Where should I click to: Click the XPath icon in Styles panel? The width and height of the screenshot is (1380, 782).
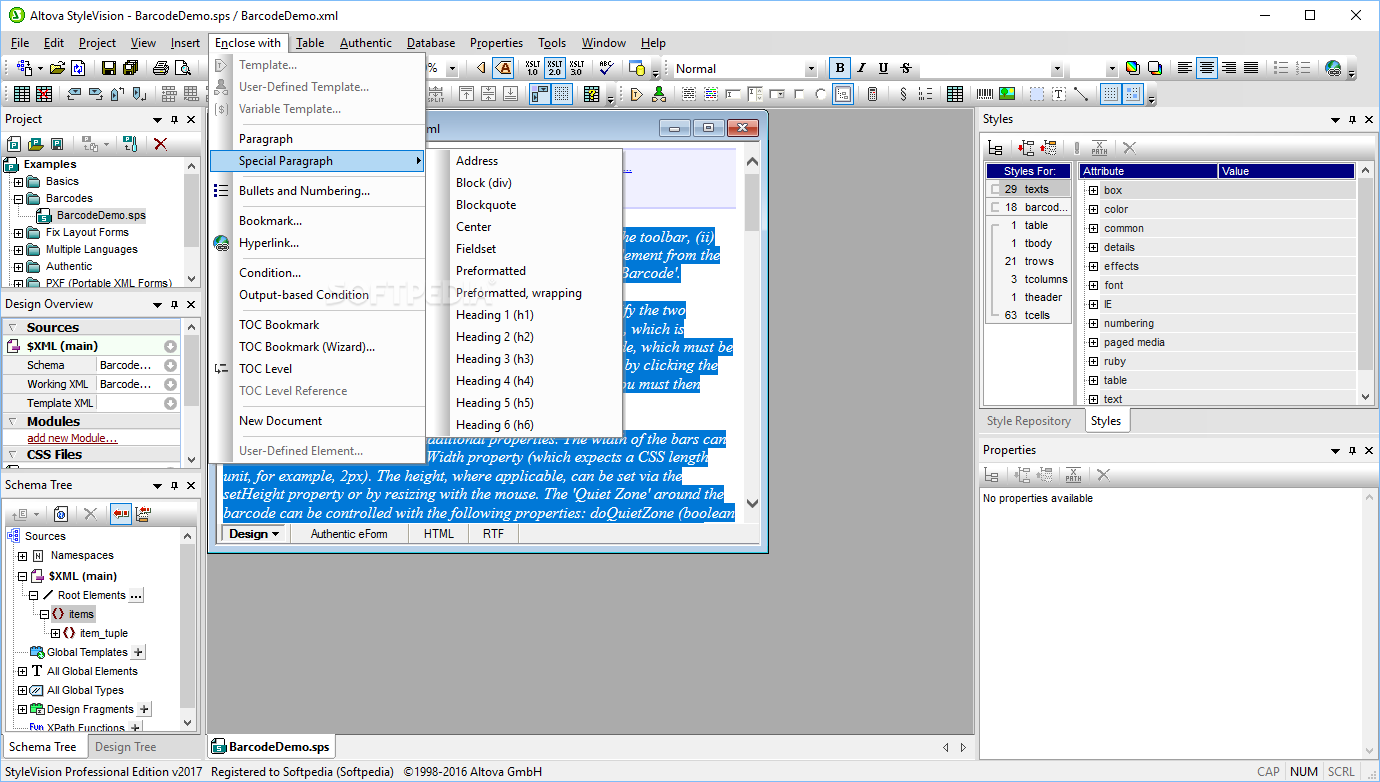coord(1099,148)
